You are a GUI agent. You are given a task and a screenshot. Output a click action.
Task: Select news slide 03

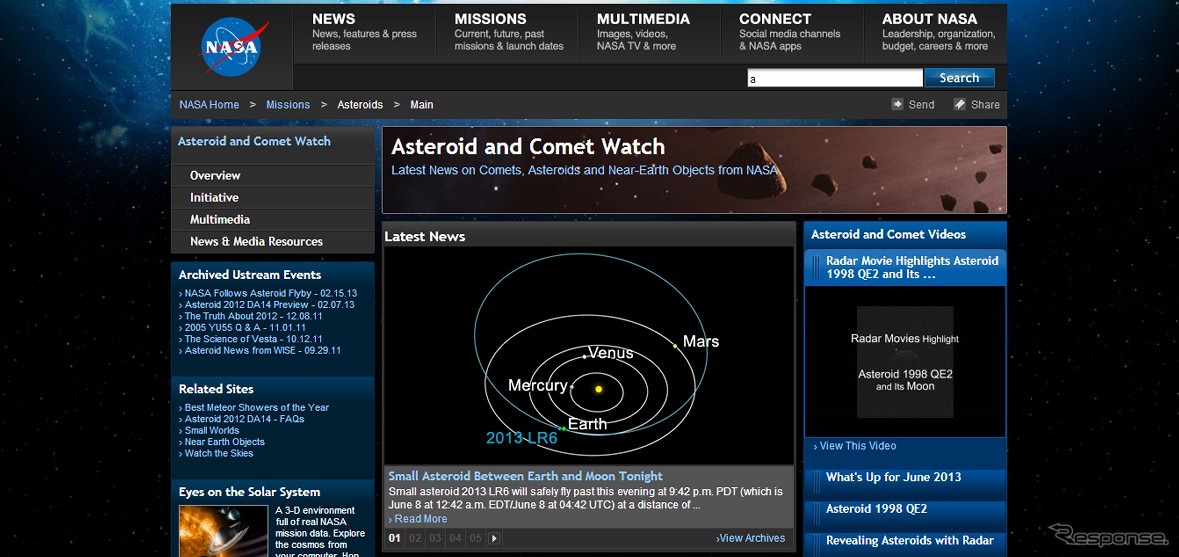click(x=435, y=538)
